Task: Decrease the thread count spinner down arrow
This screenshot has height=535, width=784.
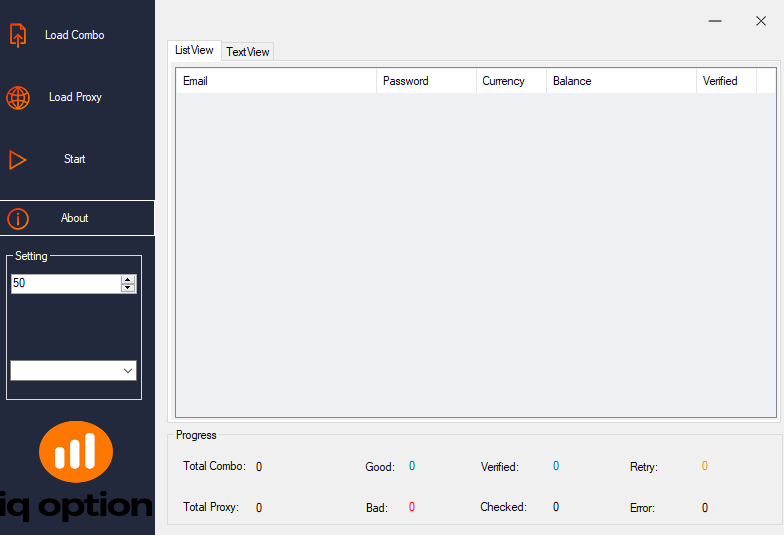Action: (x=128, y=288)
